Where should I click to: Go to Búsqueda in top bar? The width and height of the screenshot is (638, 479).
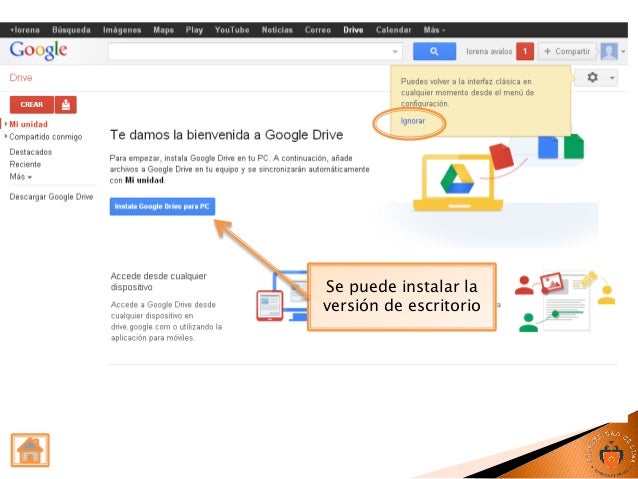coord(71,30)
